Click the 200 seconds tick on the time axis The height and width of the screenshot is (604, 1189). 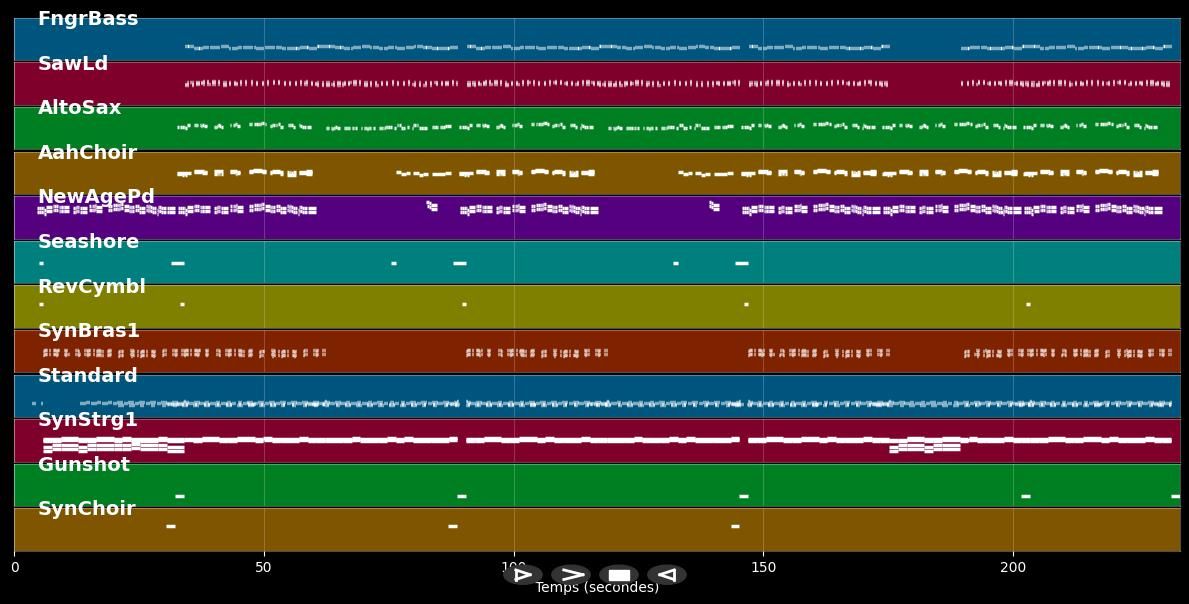[x=1013, y=567]
